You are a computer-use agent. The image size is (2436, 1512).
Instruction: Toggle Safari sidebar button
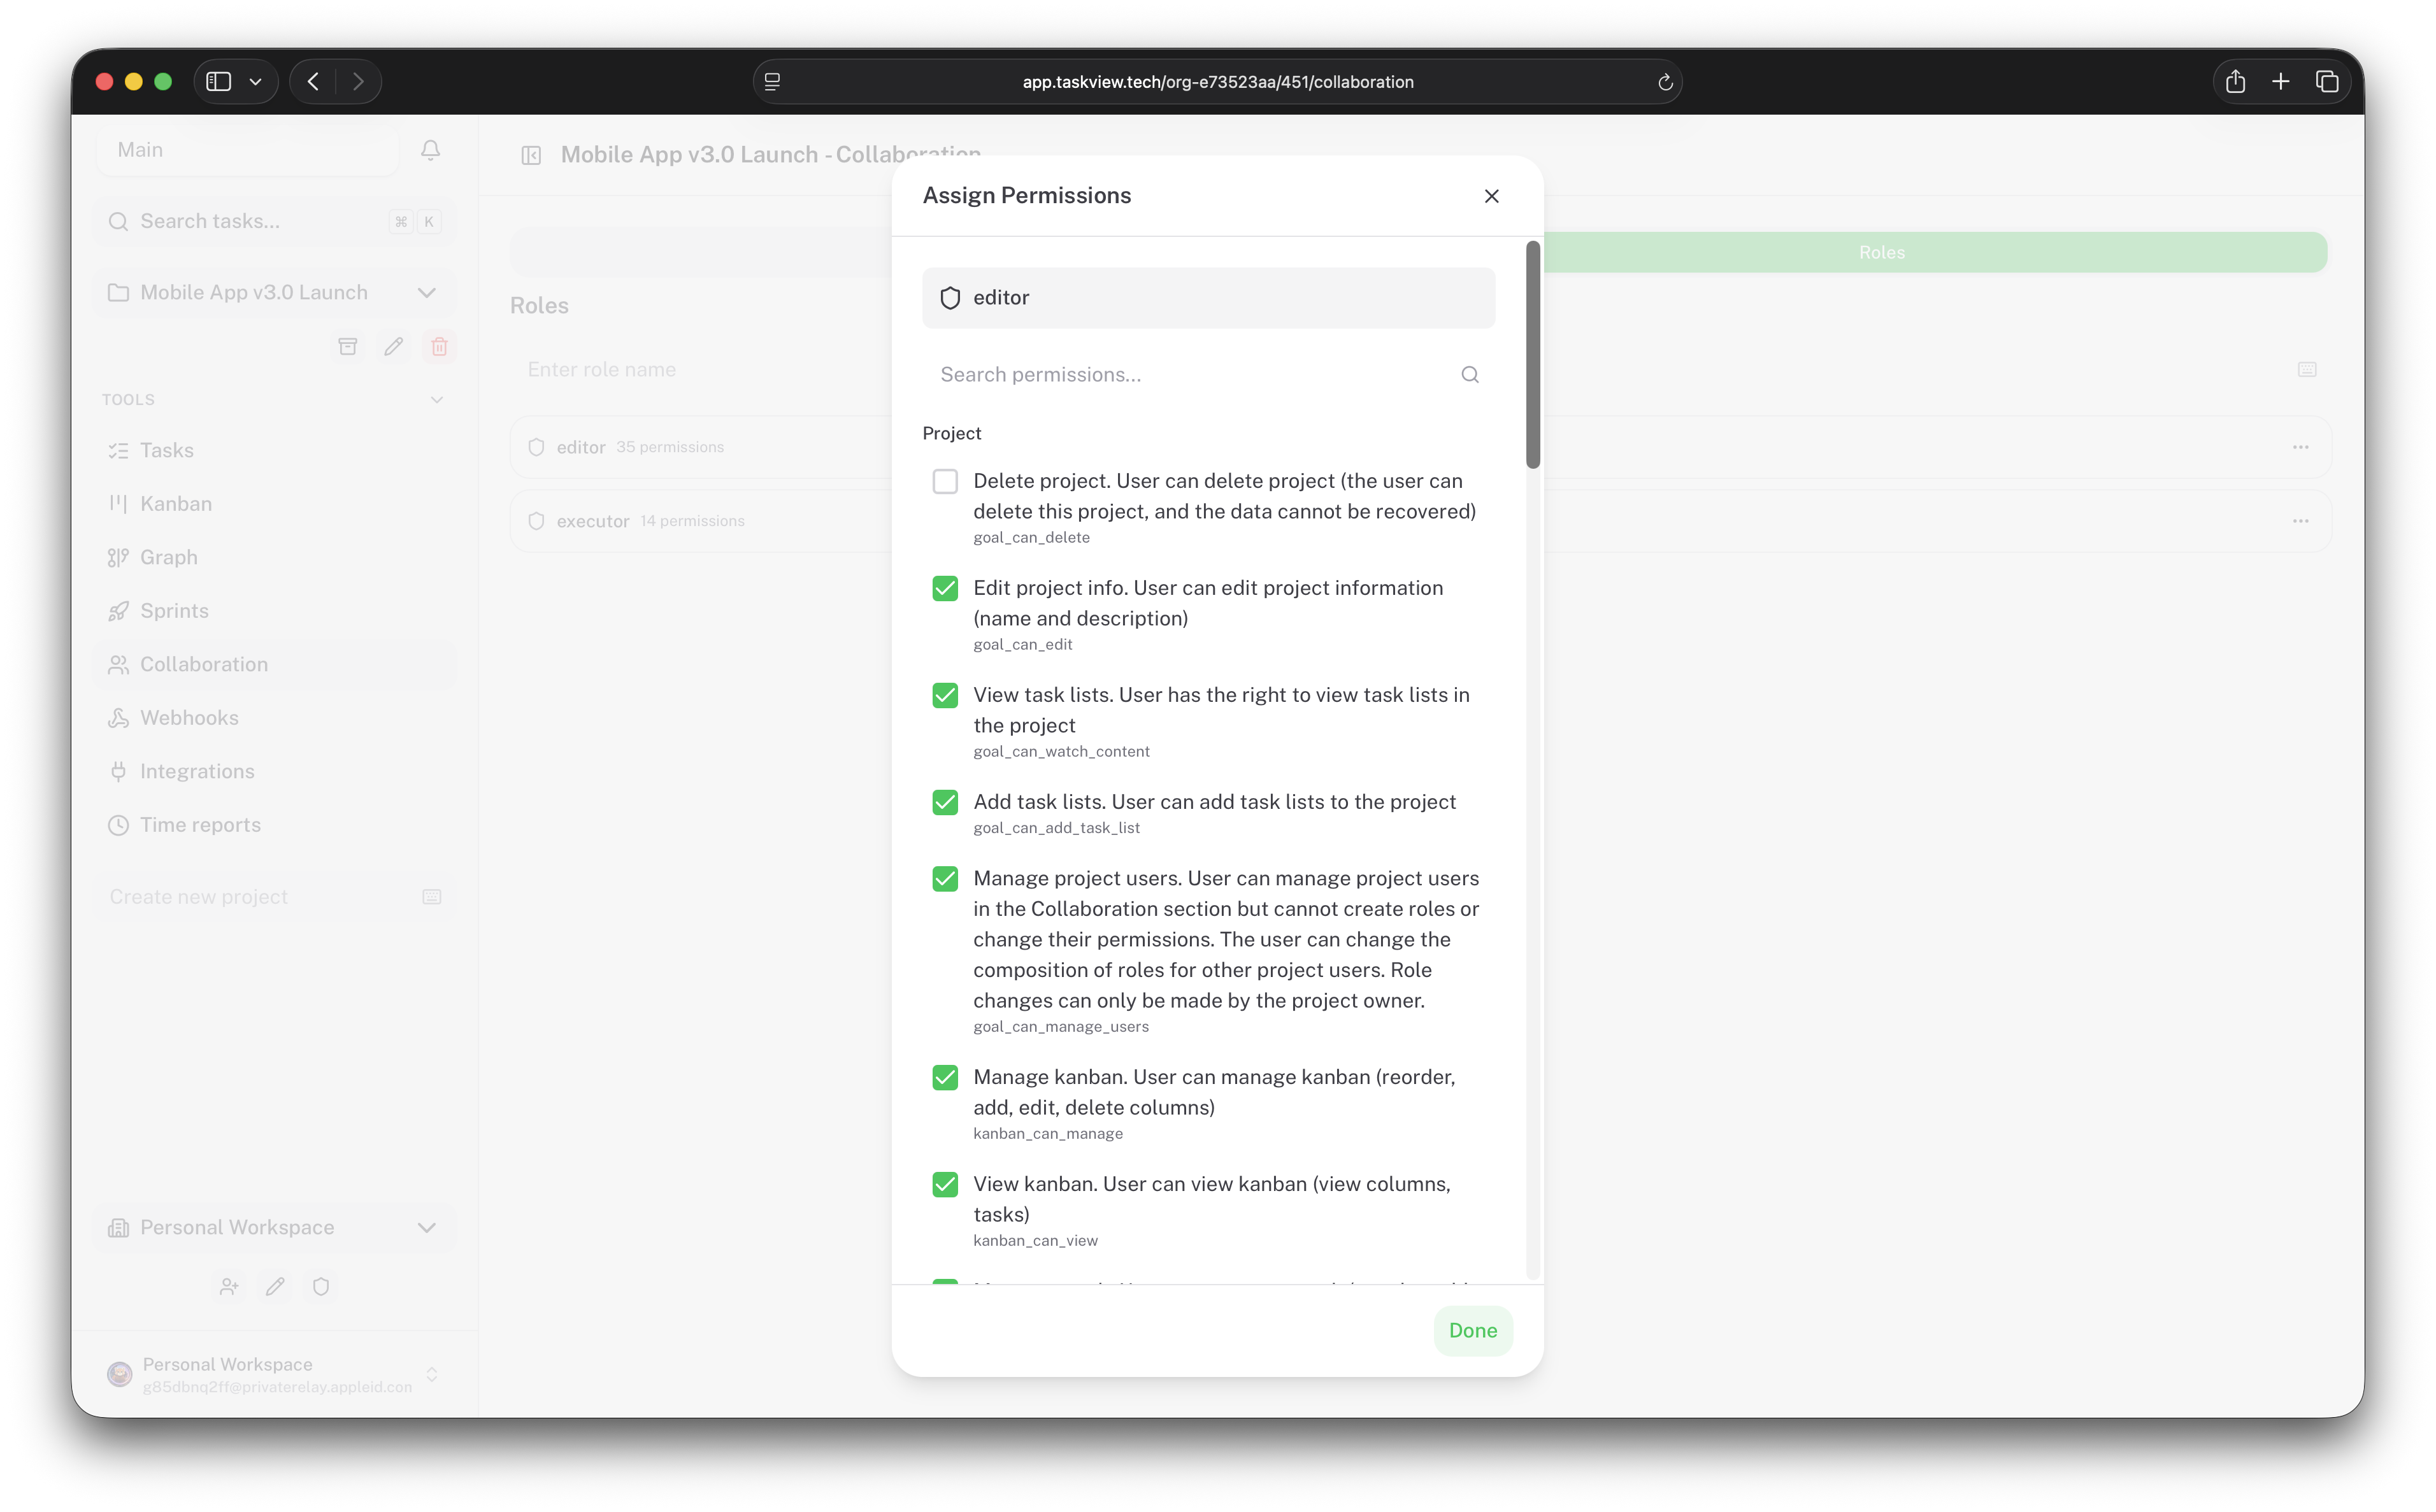click(x=219, y=81)
